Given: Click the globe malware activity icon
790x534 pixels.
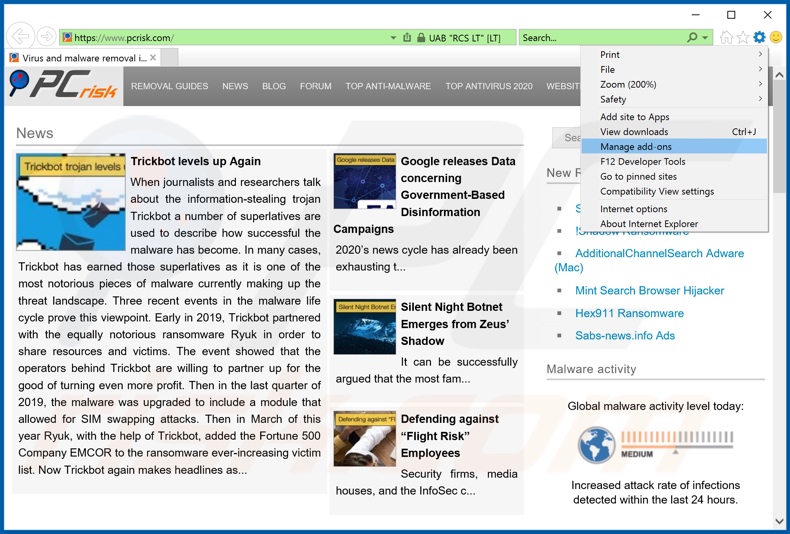Looking at the screenshot, I should (x=597, y=445).
